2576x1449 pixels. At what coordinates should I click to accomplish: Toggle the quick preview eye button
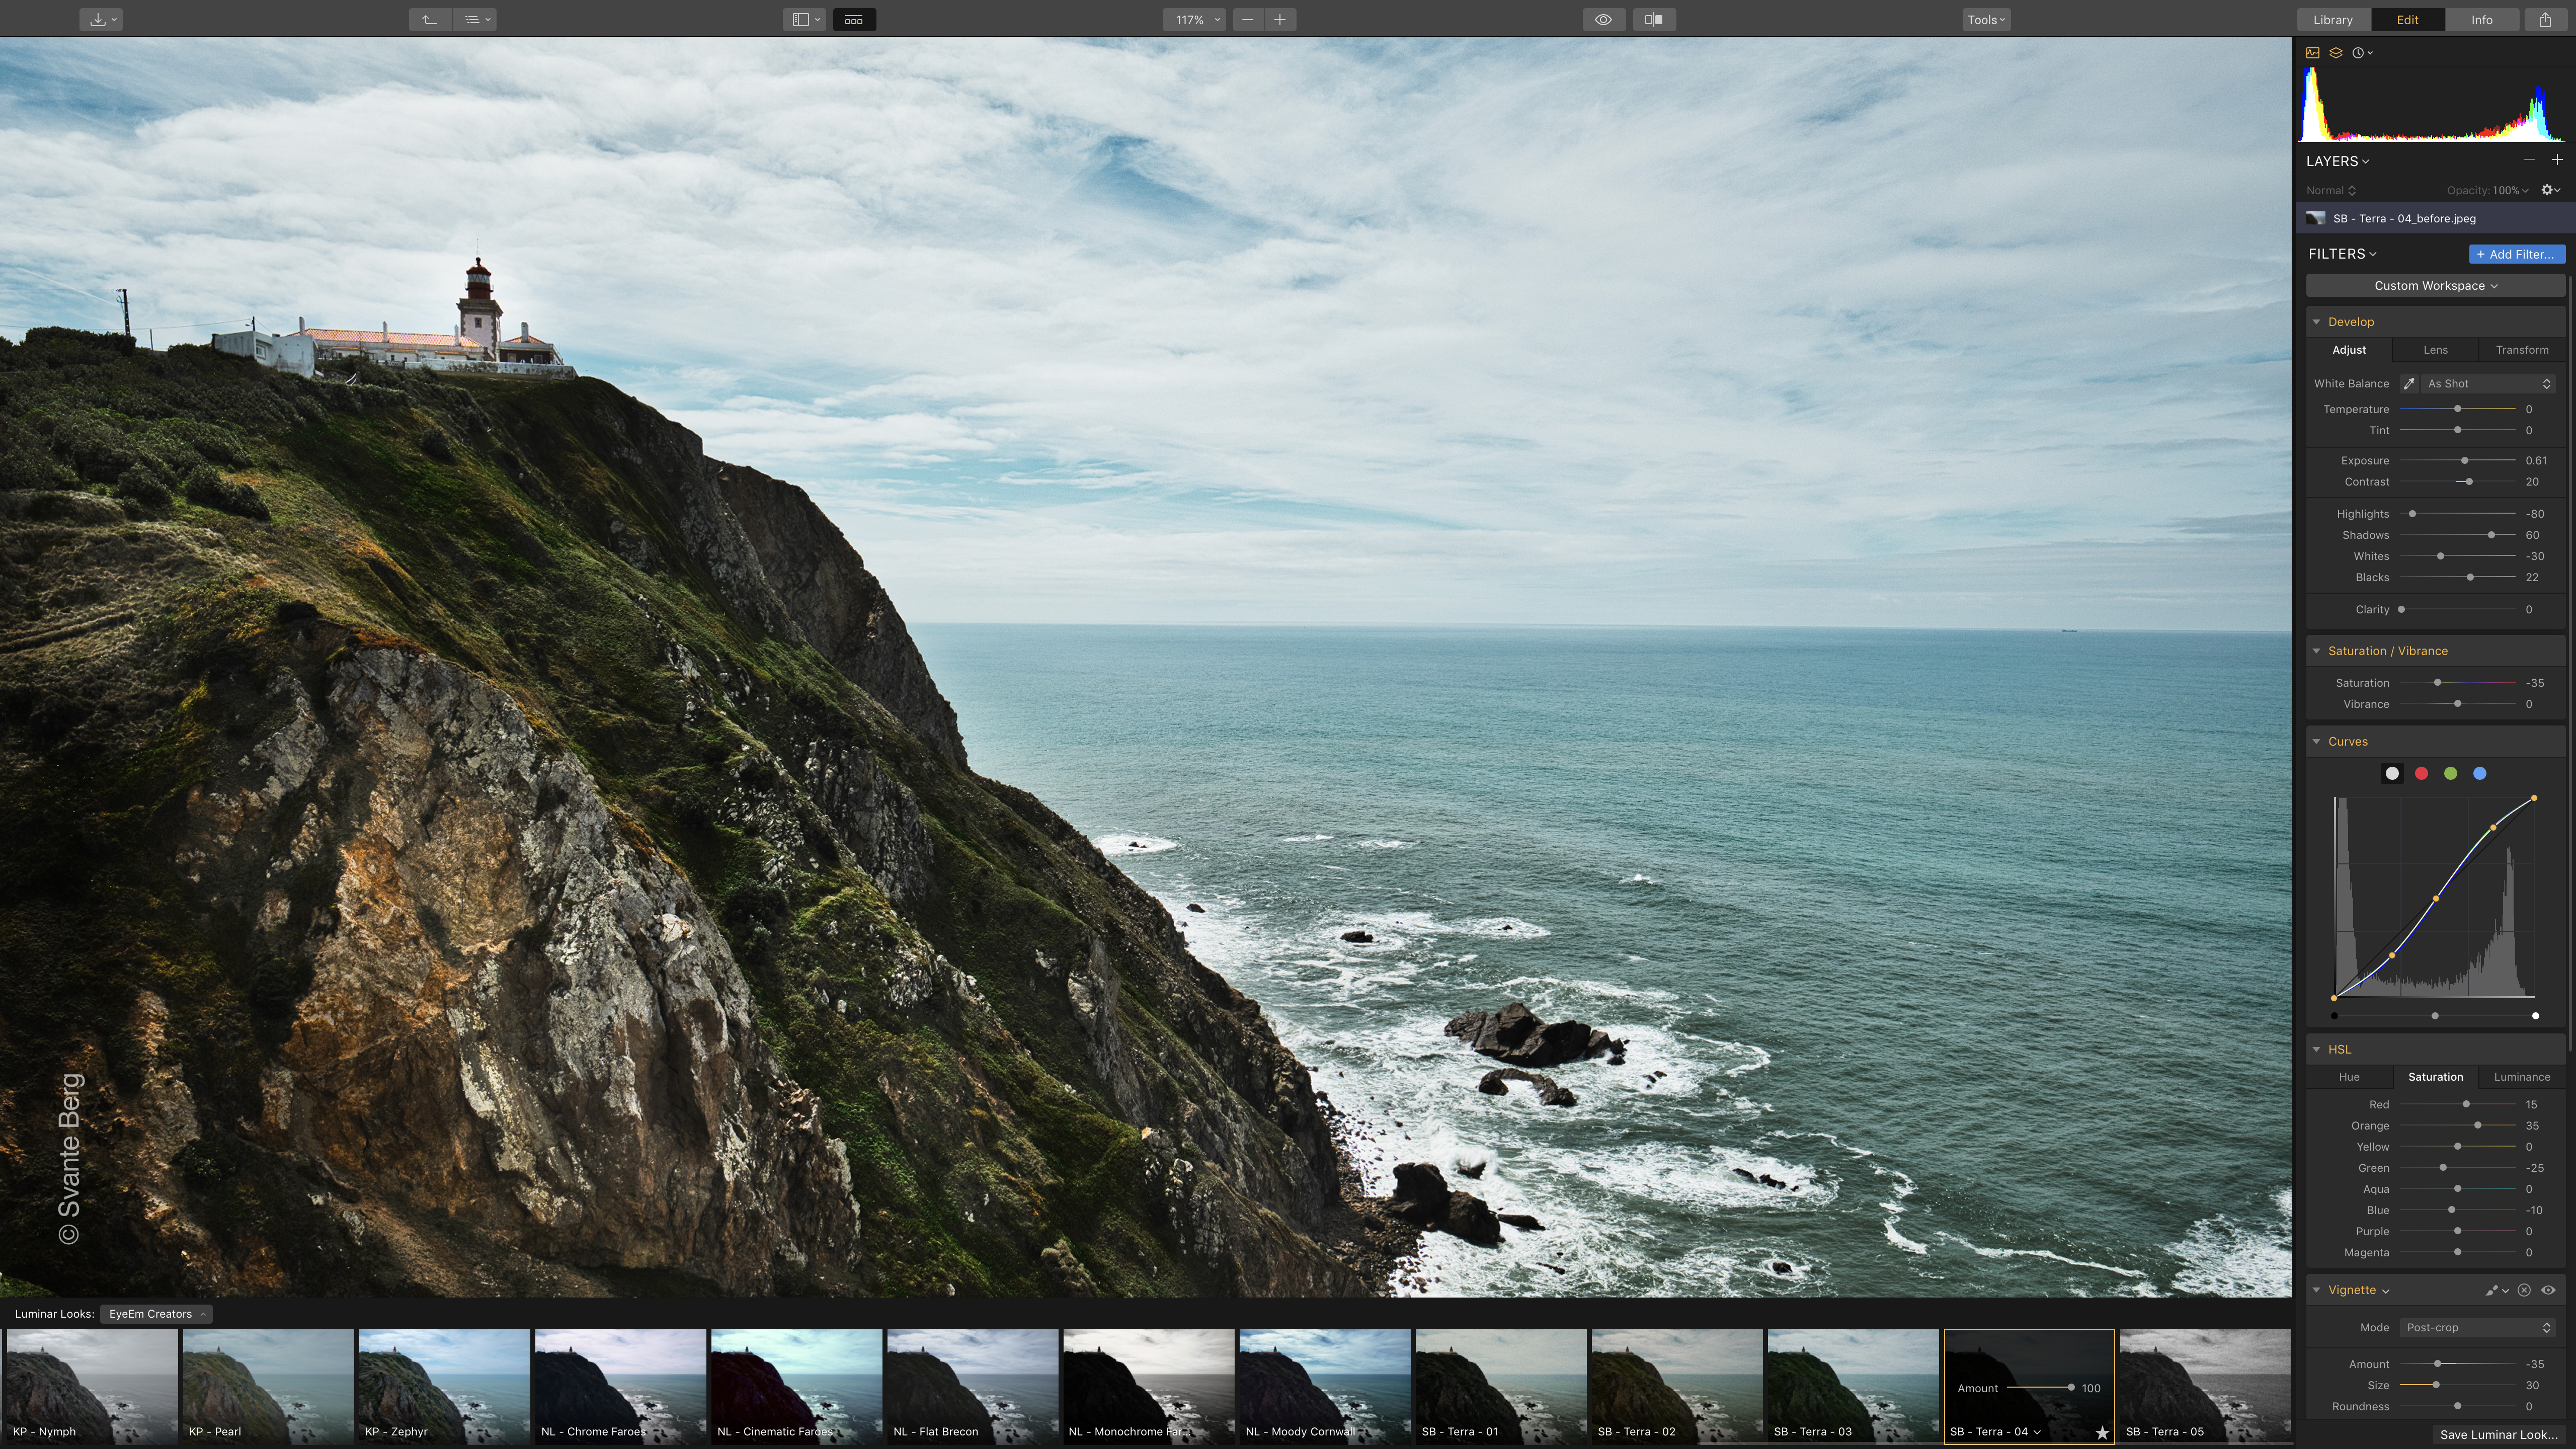pyautogui.click(x=1603, y=19)
